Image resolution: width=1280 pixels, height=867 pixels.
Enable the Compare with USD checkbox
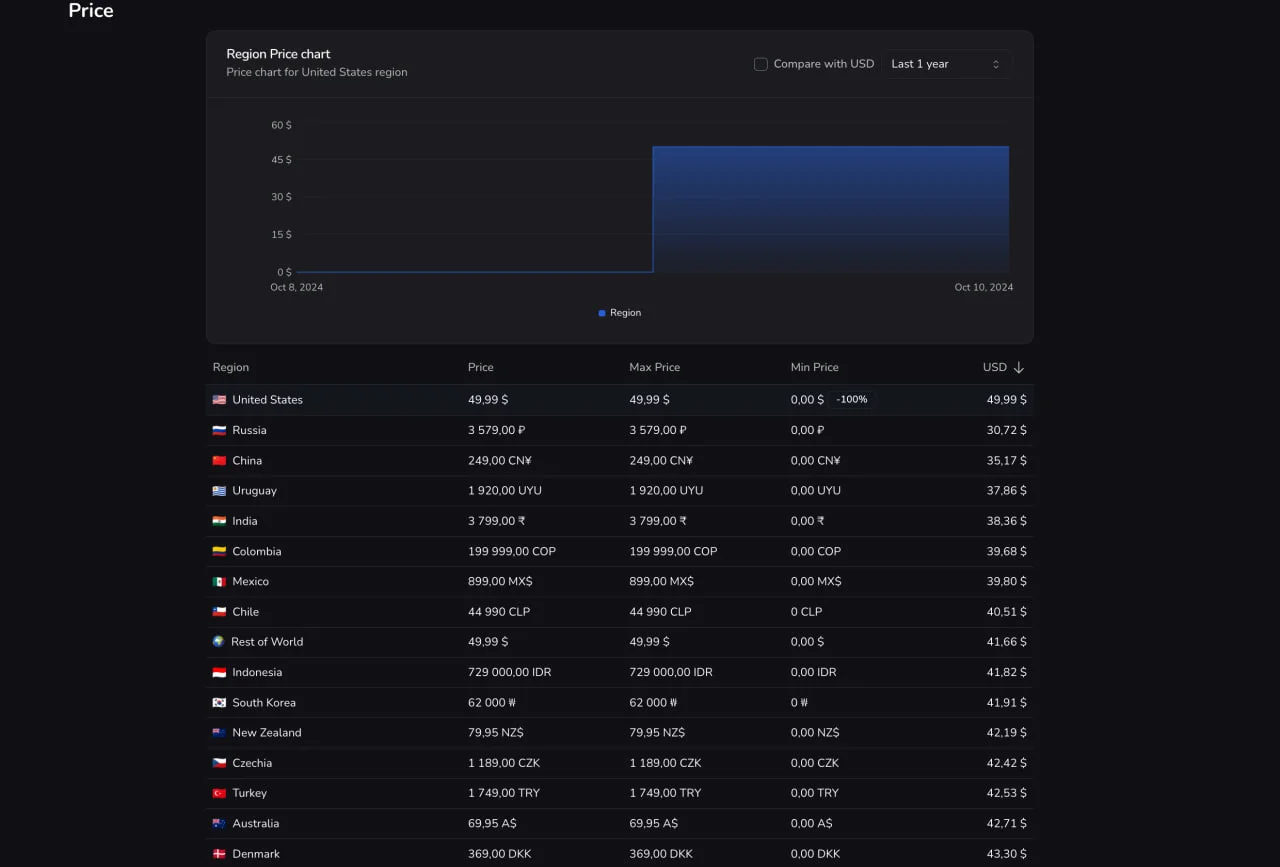(761, 64)
